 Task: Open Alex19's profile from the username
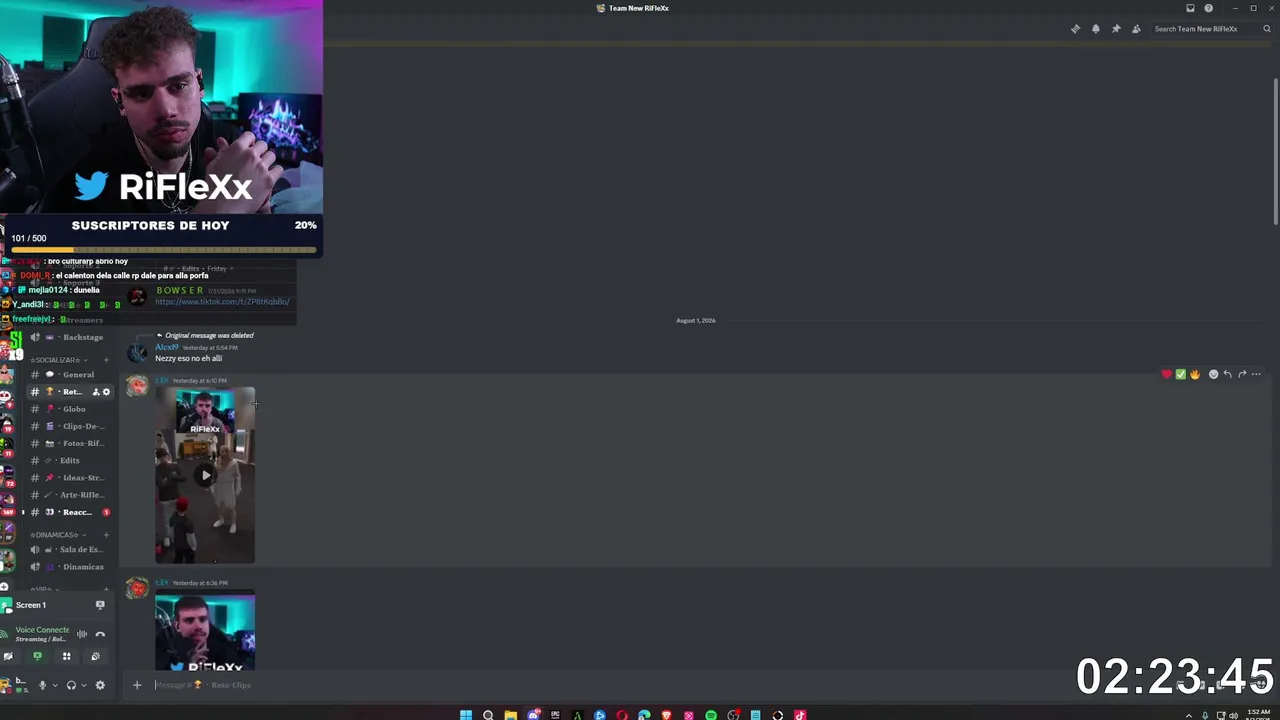(x=167, y=347)
